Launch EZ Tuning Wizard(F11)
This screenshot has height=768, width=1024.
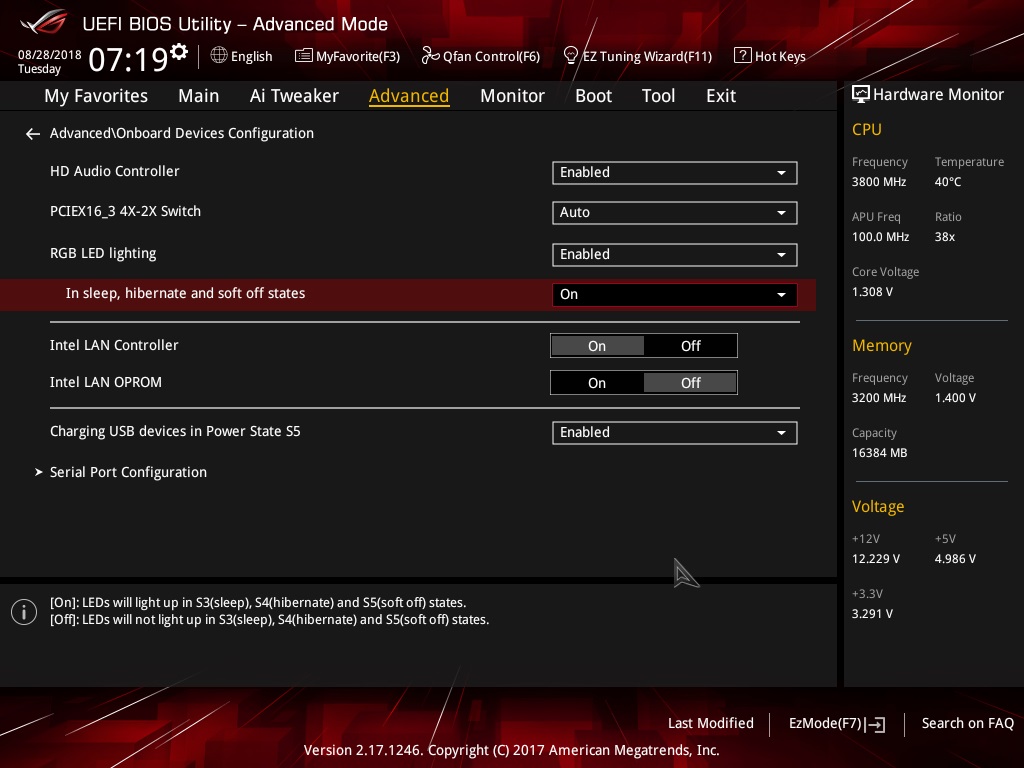coord(637,56)
